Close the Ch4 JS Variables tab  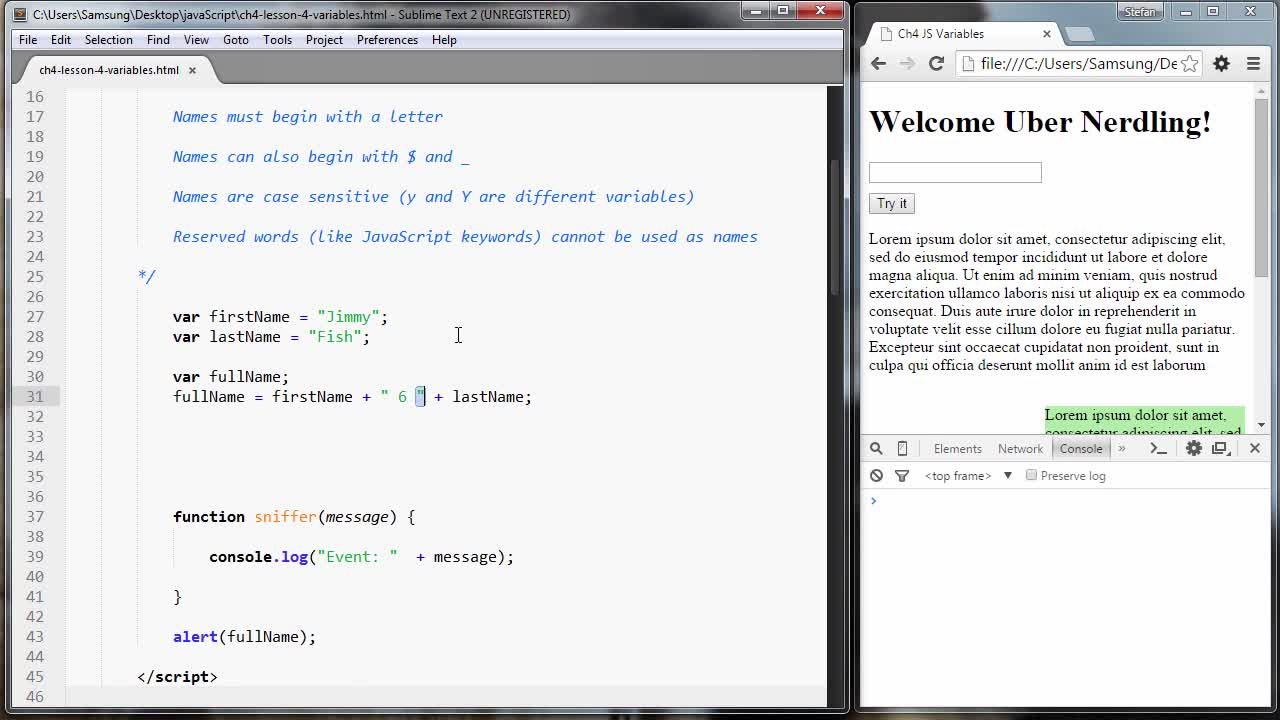pyautogui.click(x=1047, y=33)
